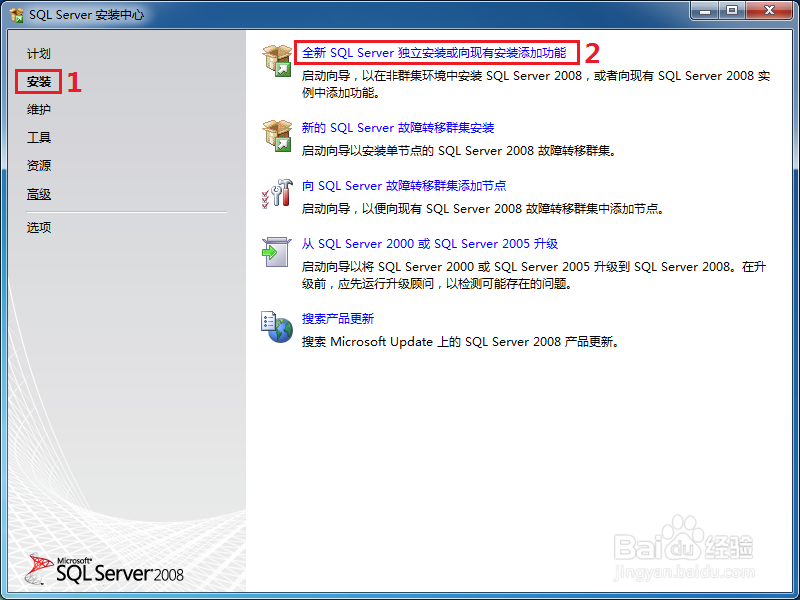Screen dimensions: 800x600
Task: Open 全新 SQL Server 独立安装或向现有安装添加功能
Action: [x=435, y=50]
